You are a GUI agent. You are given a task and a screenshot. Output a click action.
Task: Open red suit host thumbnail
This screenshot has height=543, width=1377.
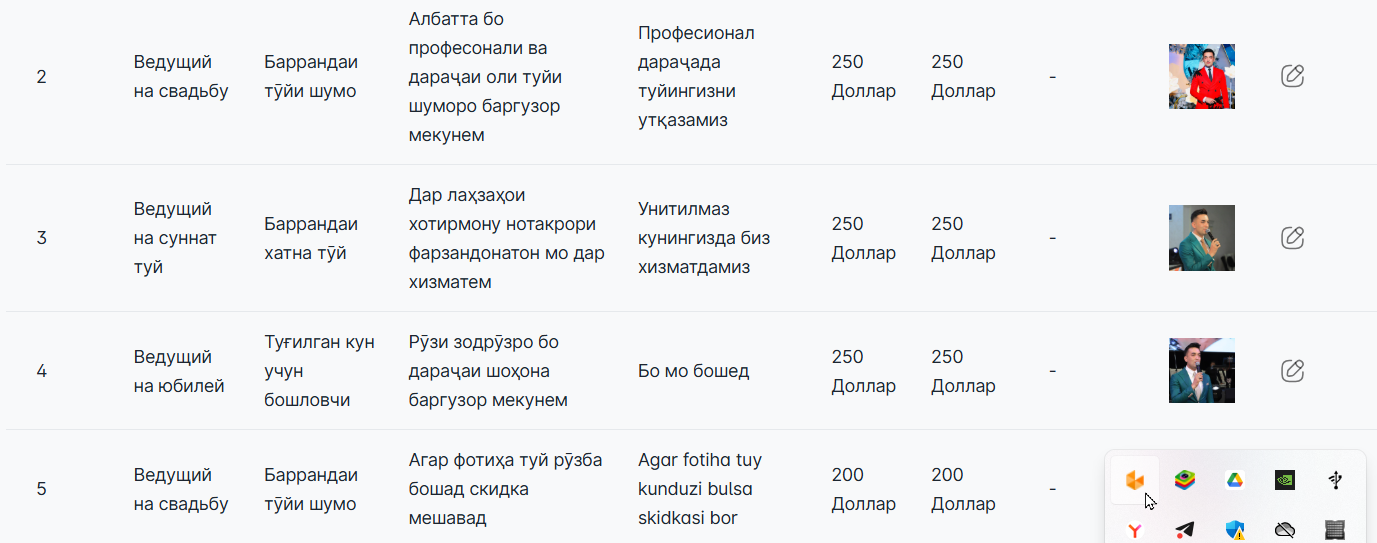click(1202, 76)
